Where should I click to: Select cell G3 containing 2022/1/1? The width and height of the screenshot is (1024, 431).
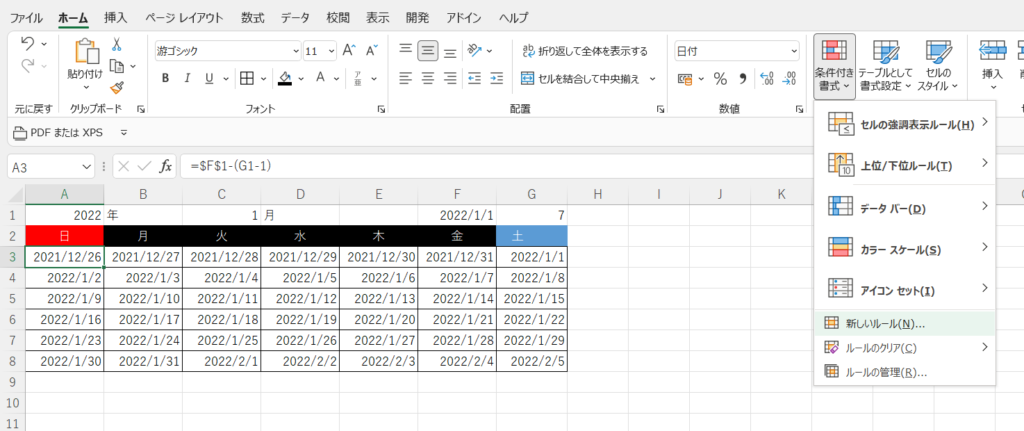point(531,257)
